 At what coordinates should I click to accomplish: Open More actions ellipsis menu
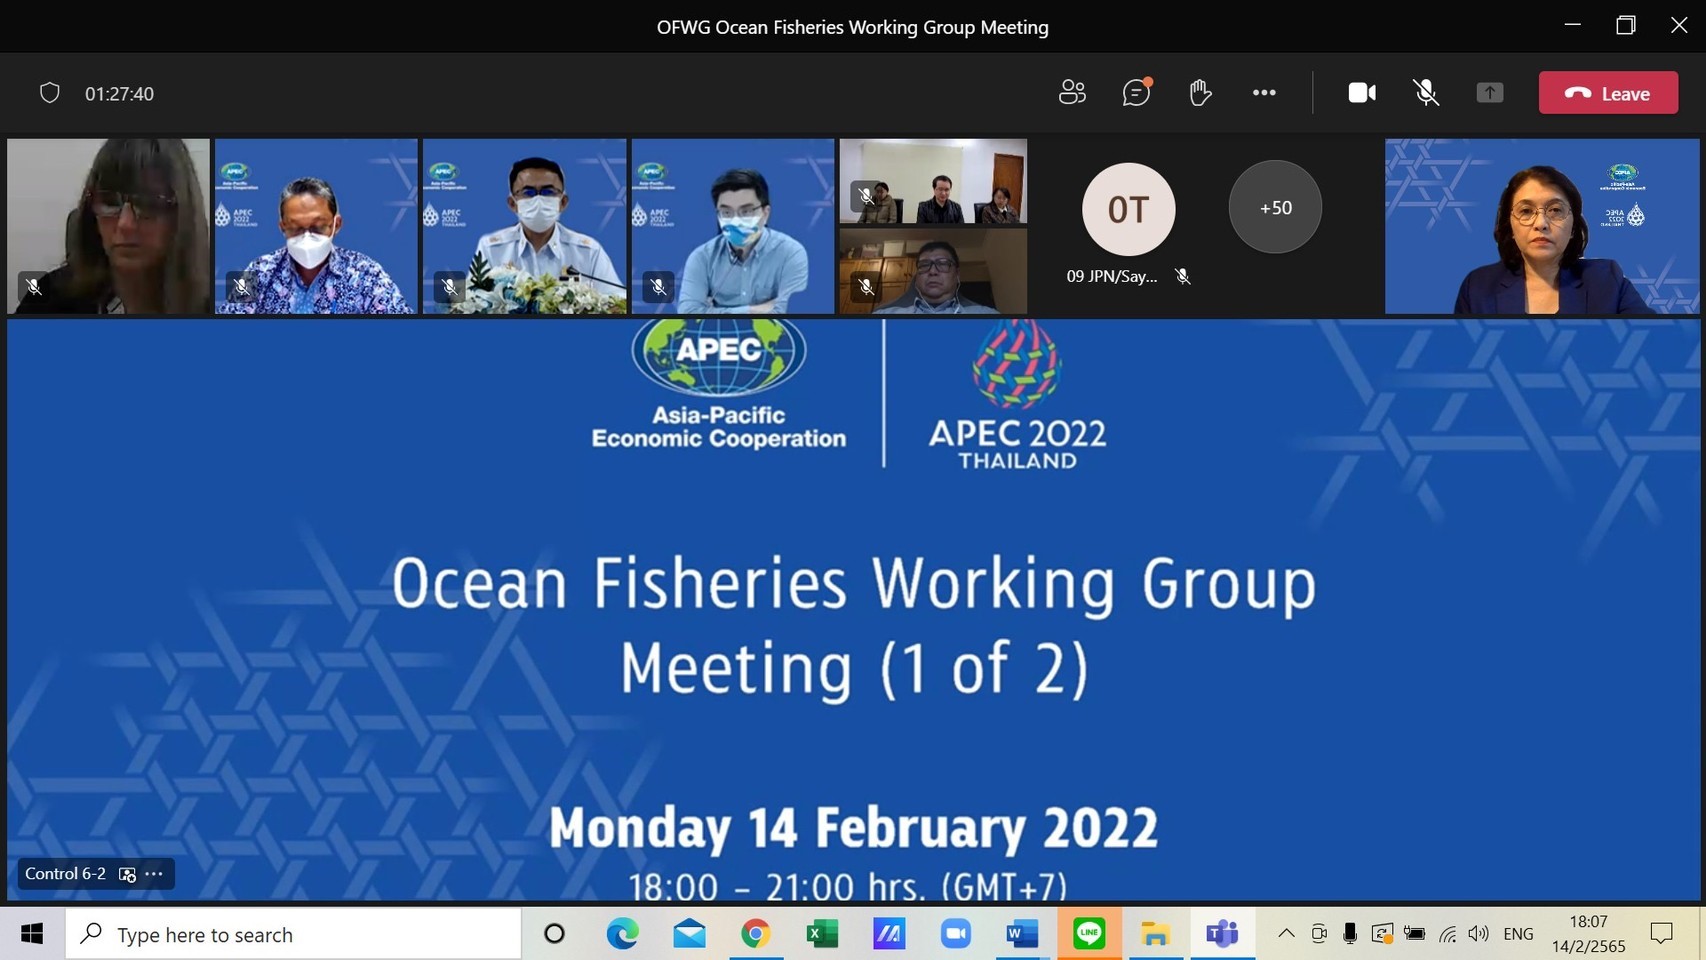click(1264, 93)
